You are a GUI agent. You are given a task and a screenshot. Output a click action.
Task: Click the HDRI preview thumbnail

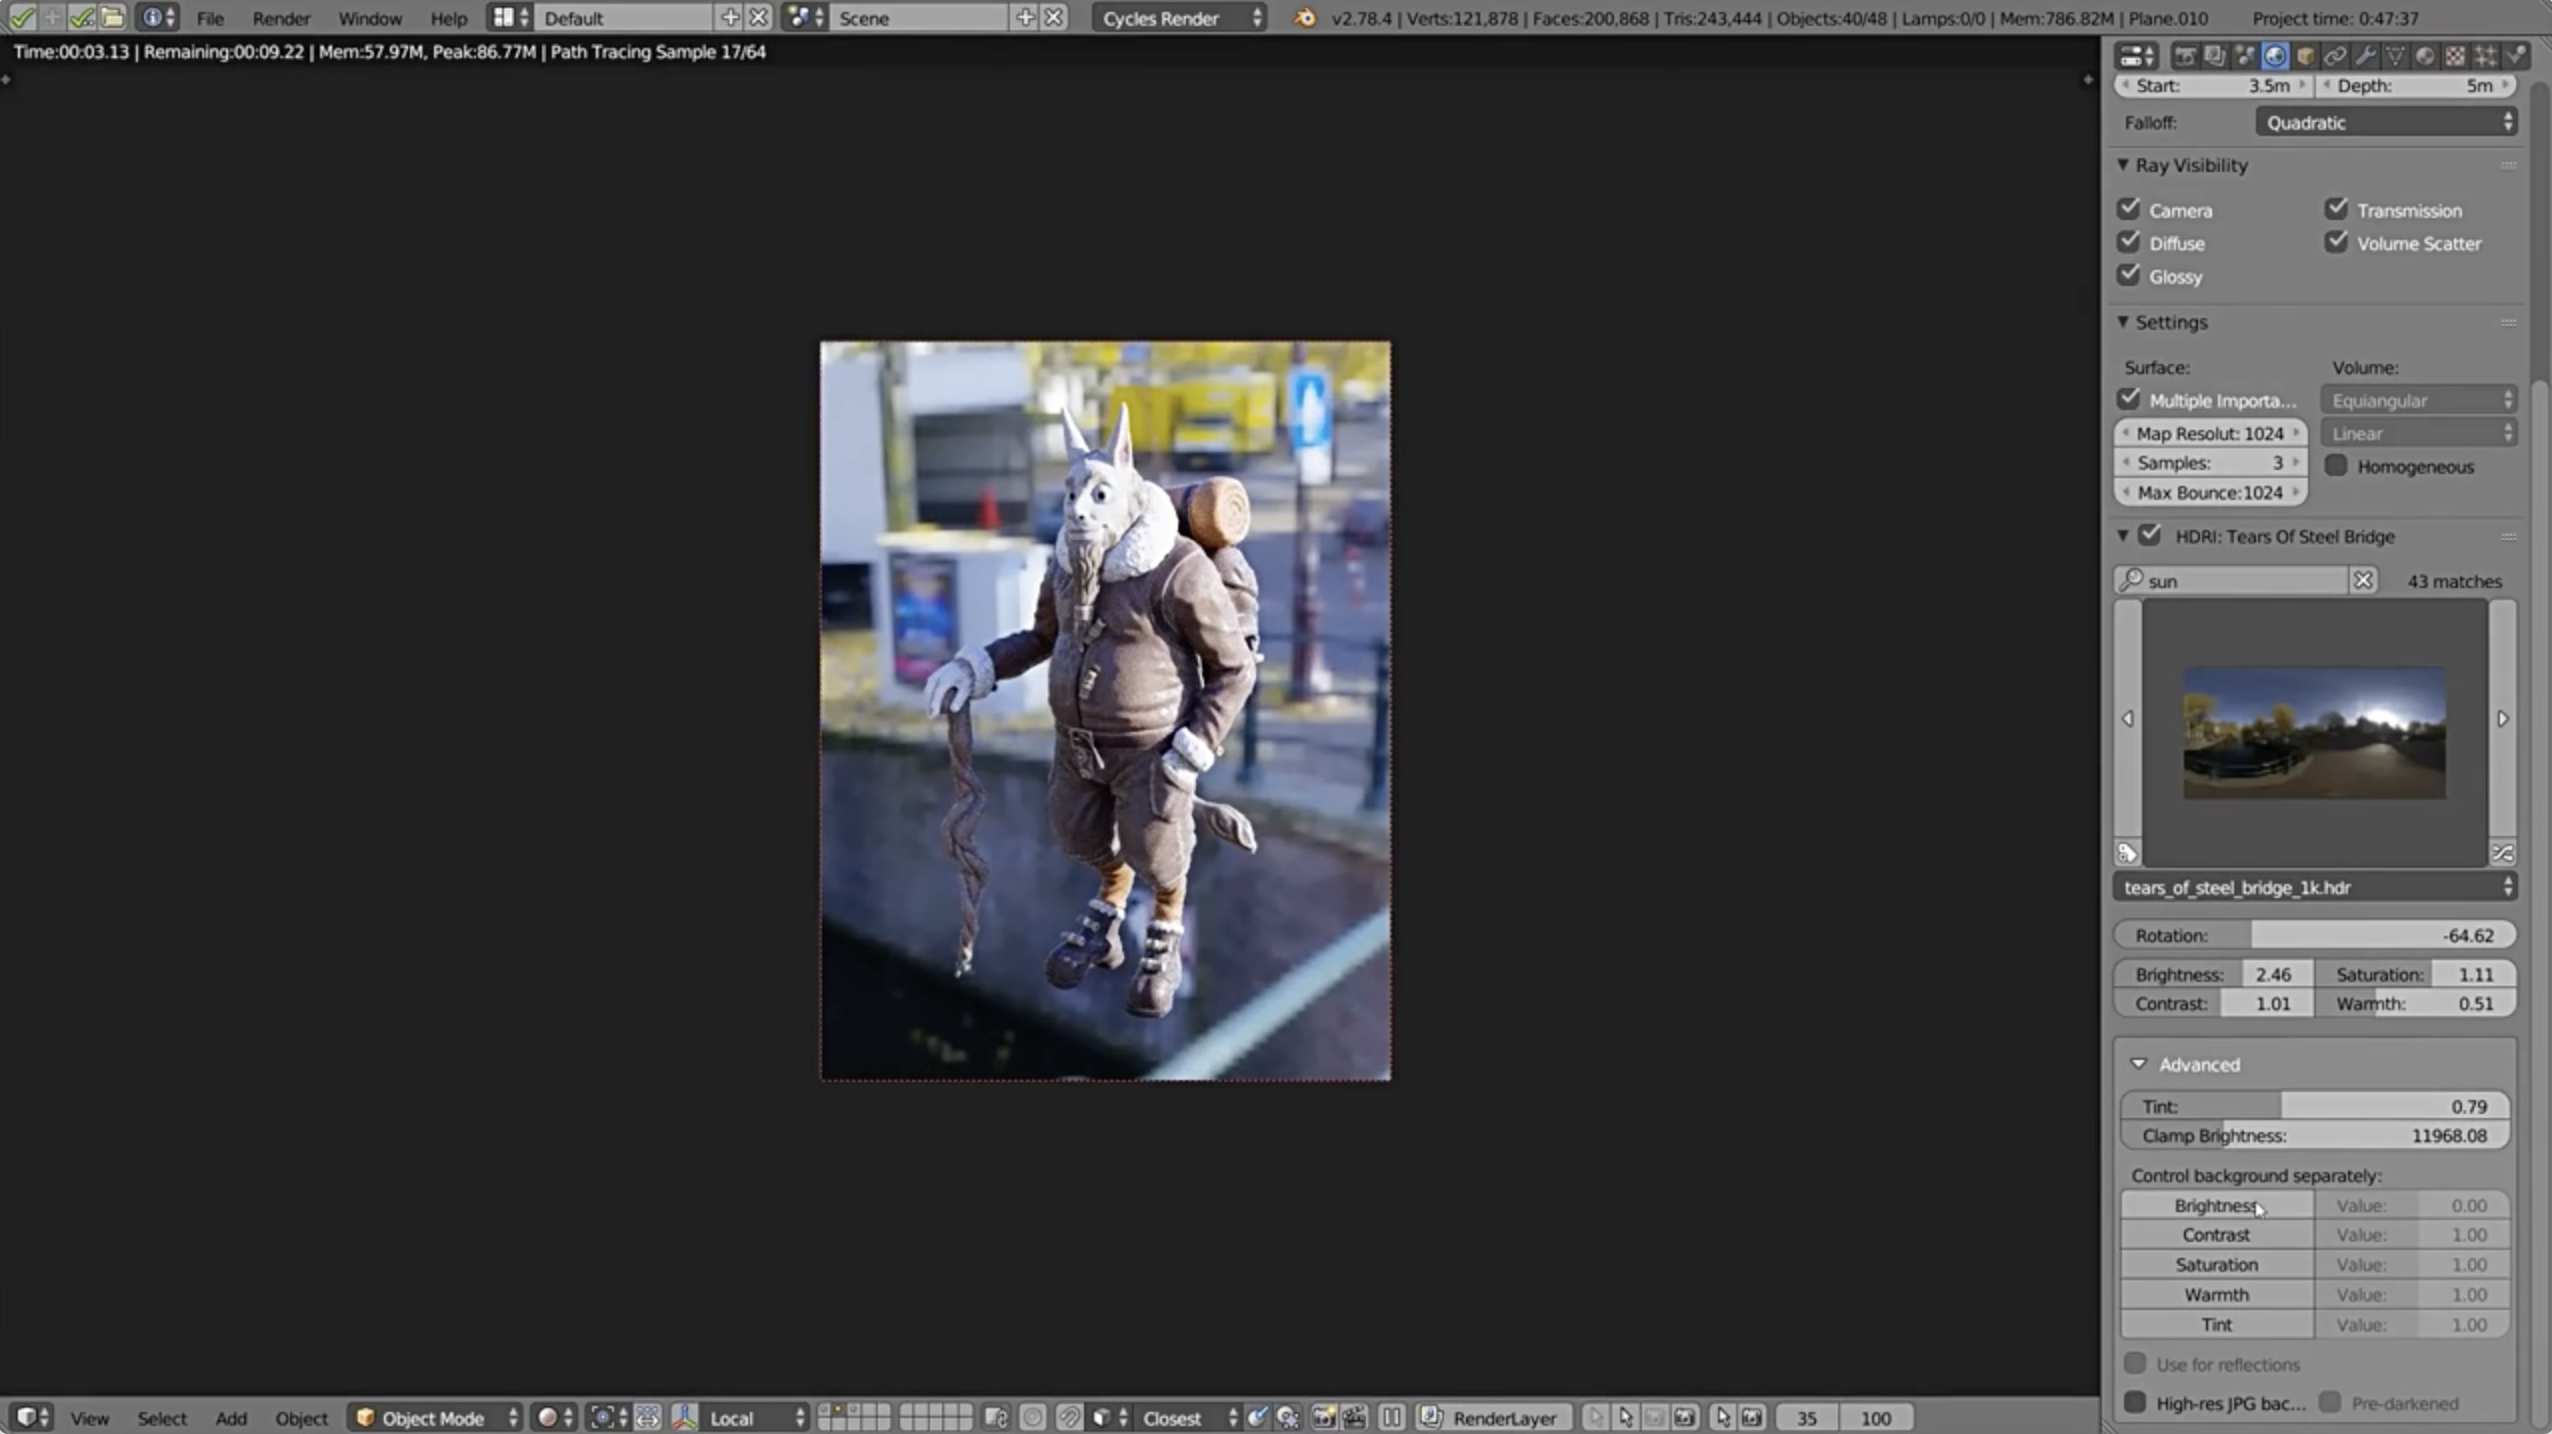[2314, 732]
